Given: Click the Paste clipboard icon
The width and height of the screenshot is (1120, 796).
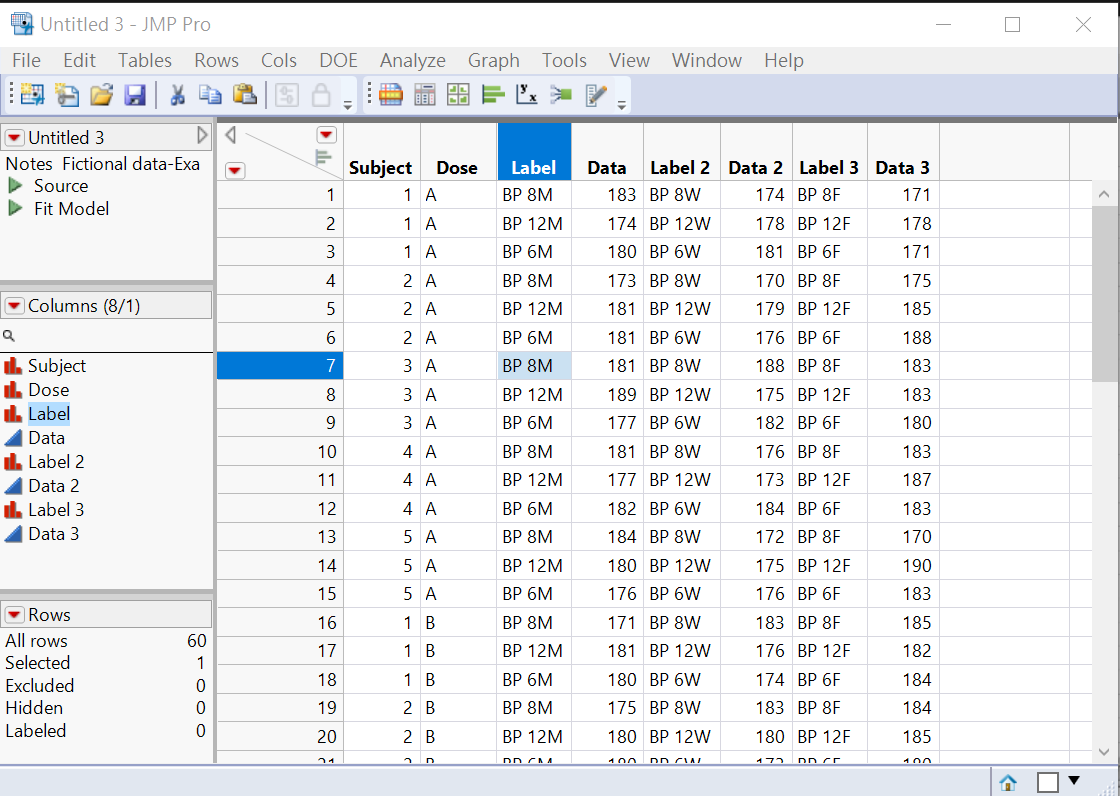Looking at the screenshot, I should (244, 95).
